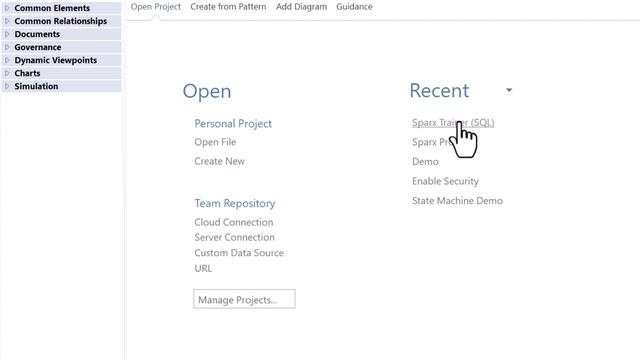The height and width of the screenshot is (360, 640).
Task: Select the Common Elements category label
Action: click(x=52, y=8)
